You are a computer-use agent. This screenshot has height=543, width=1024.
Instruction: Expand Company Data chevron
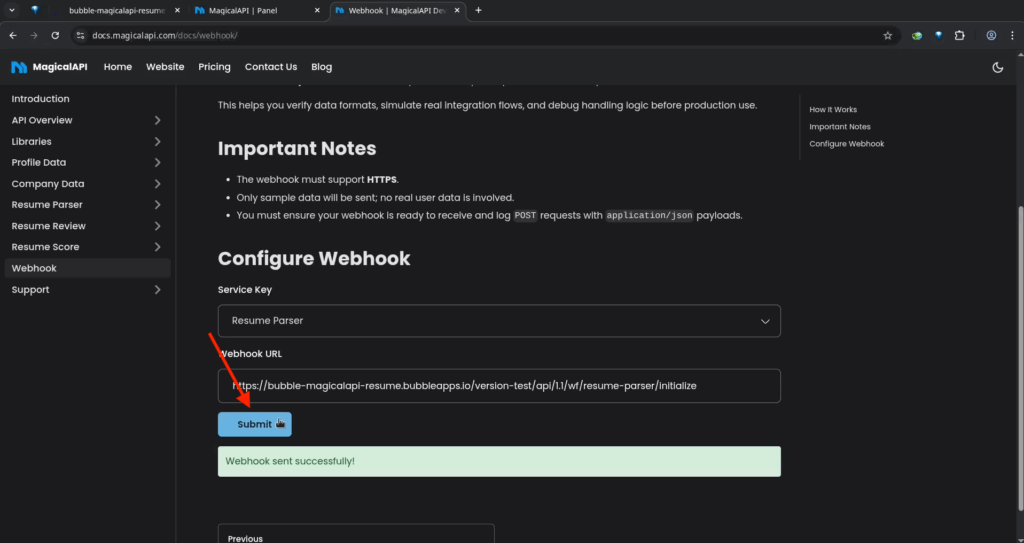pyautogui.click(x=157, y=184)
